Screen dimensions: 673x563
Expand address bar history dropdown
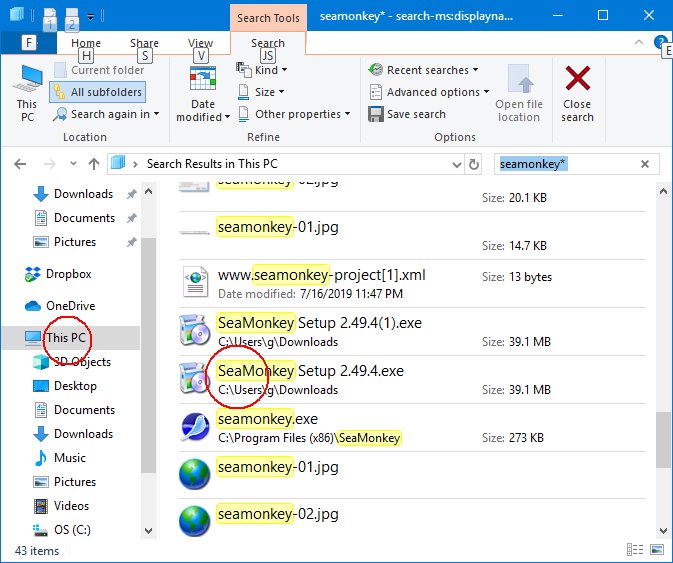coord(457,164)
